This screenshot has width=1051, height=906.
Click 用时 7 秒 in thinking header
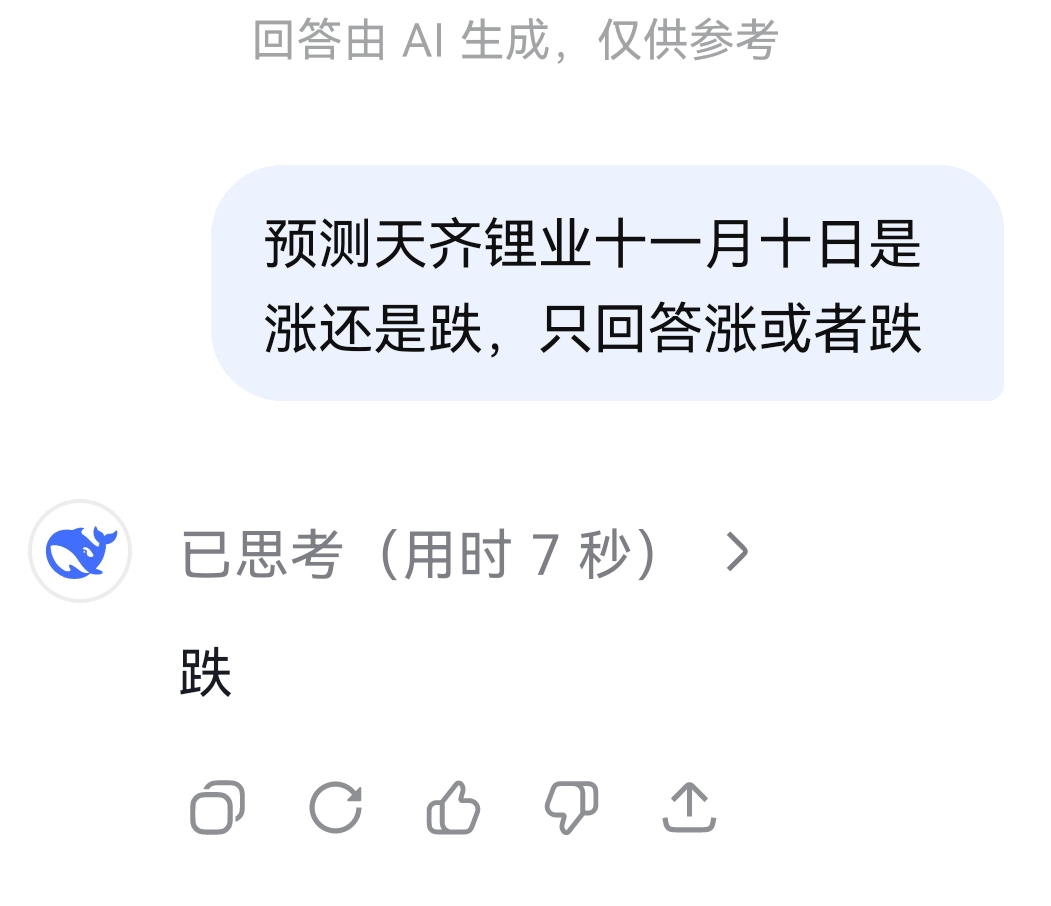click(x=517, y=554)
